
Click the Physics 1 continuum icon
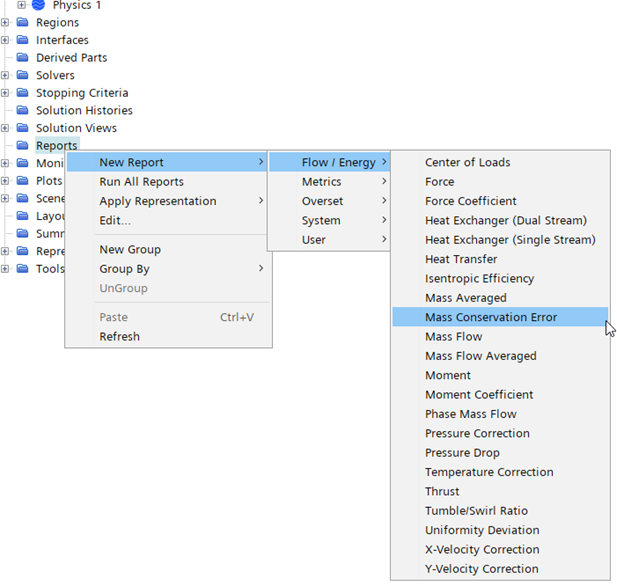click(38, 5)
